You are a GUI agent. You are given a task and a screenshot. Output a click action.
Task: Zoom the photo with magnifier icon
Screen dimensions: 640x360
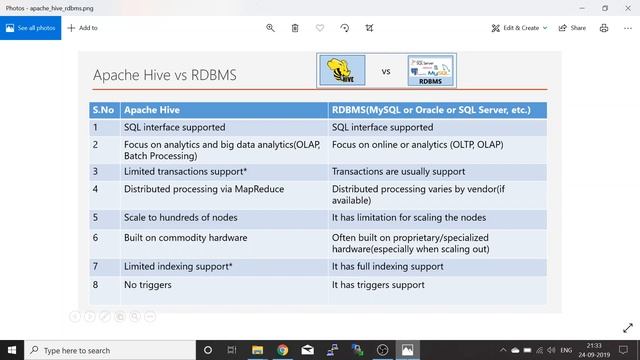click(270, 28)
